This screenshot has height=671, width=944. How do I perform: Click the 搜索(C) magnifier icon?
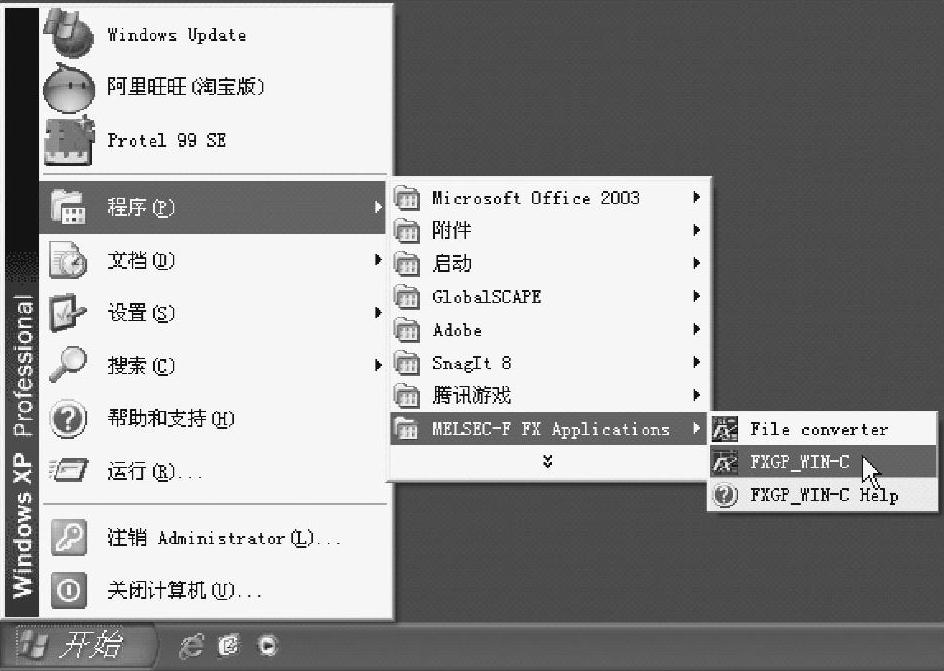coord(68,364)
